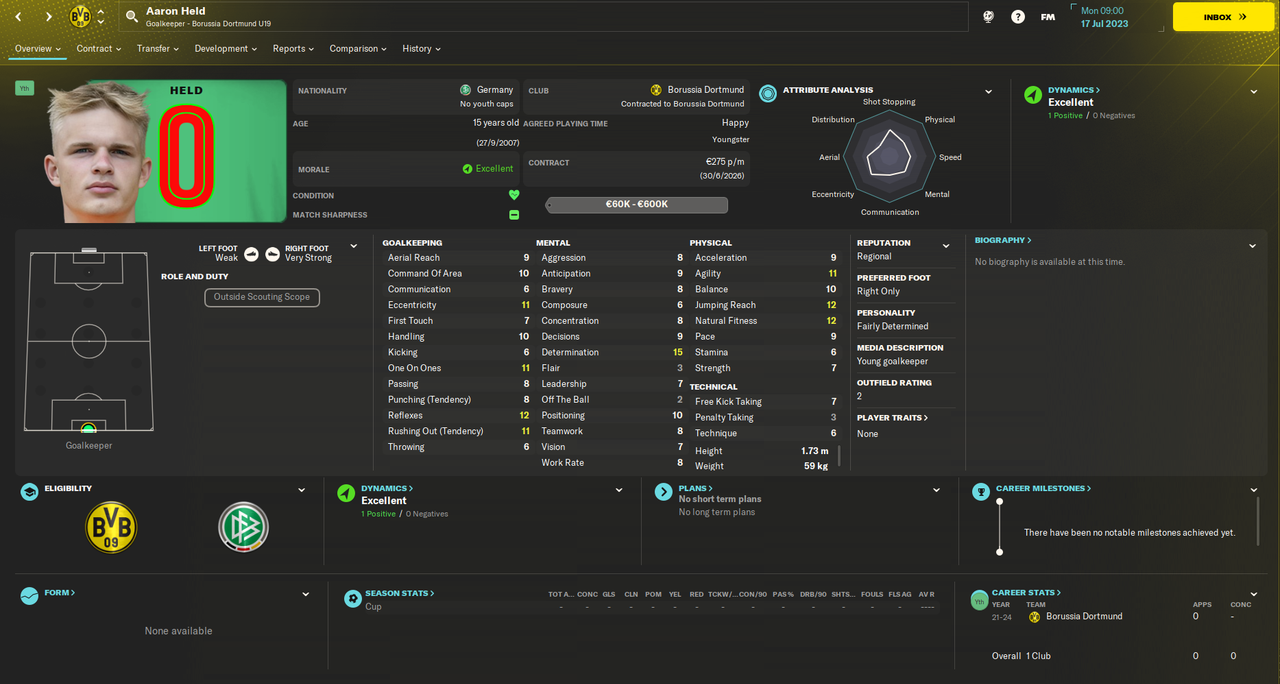The width and height of the screenshot is (1280, 684).
Task: Click the player name search field
Action: 545,17
